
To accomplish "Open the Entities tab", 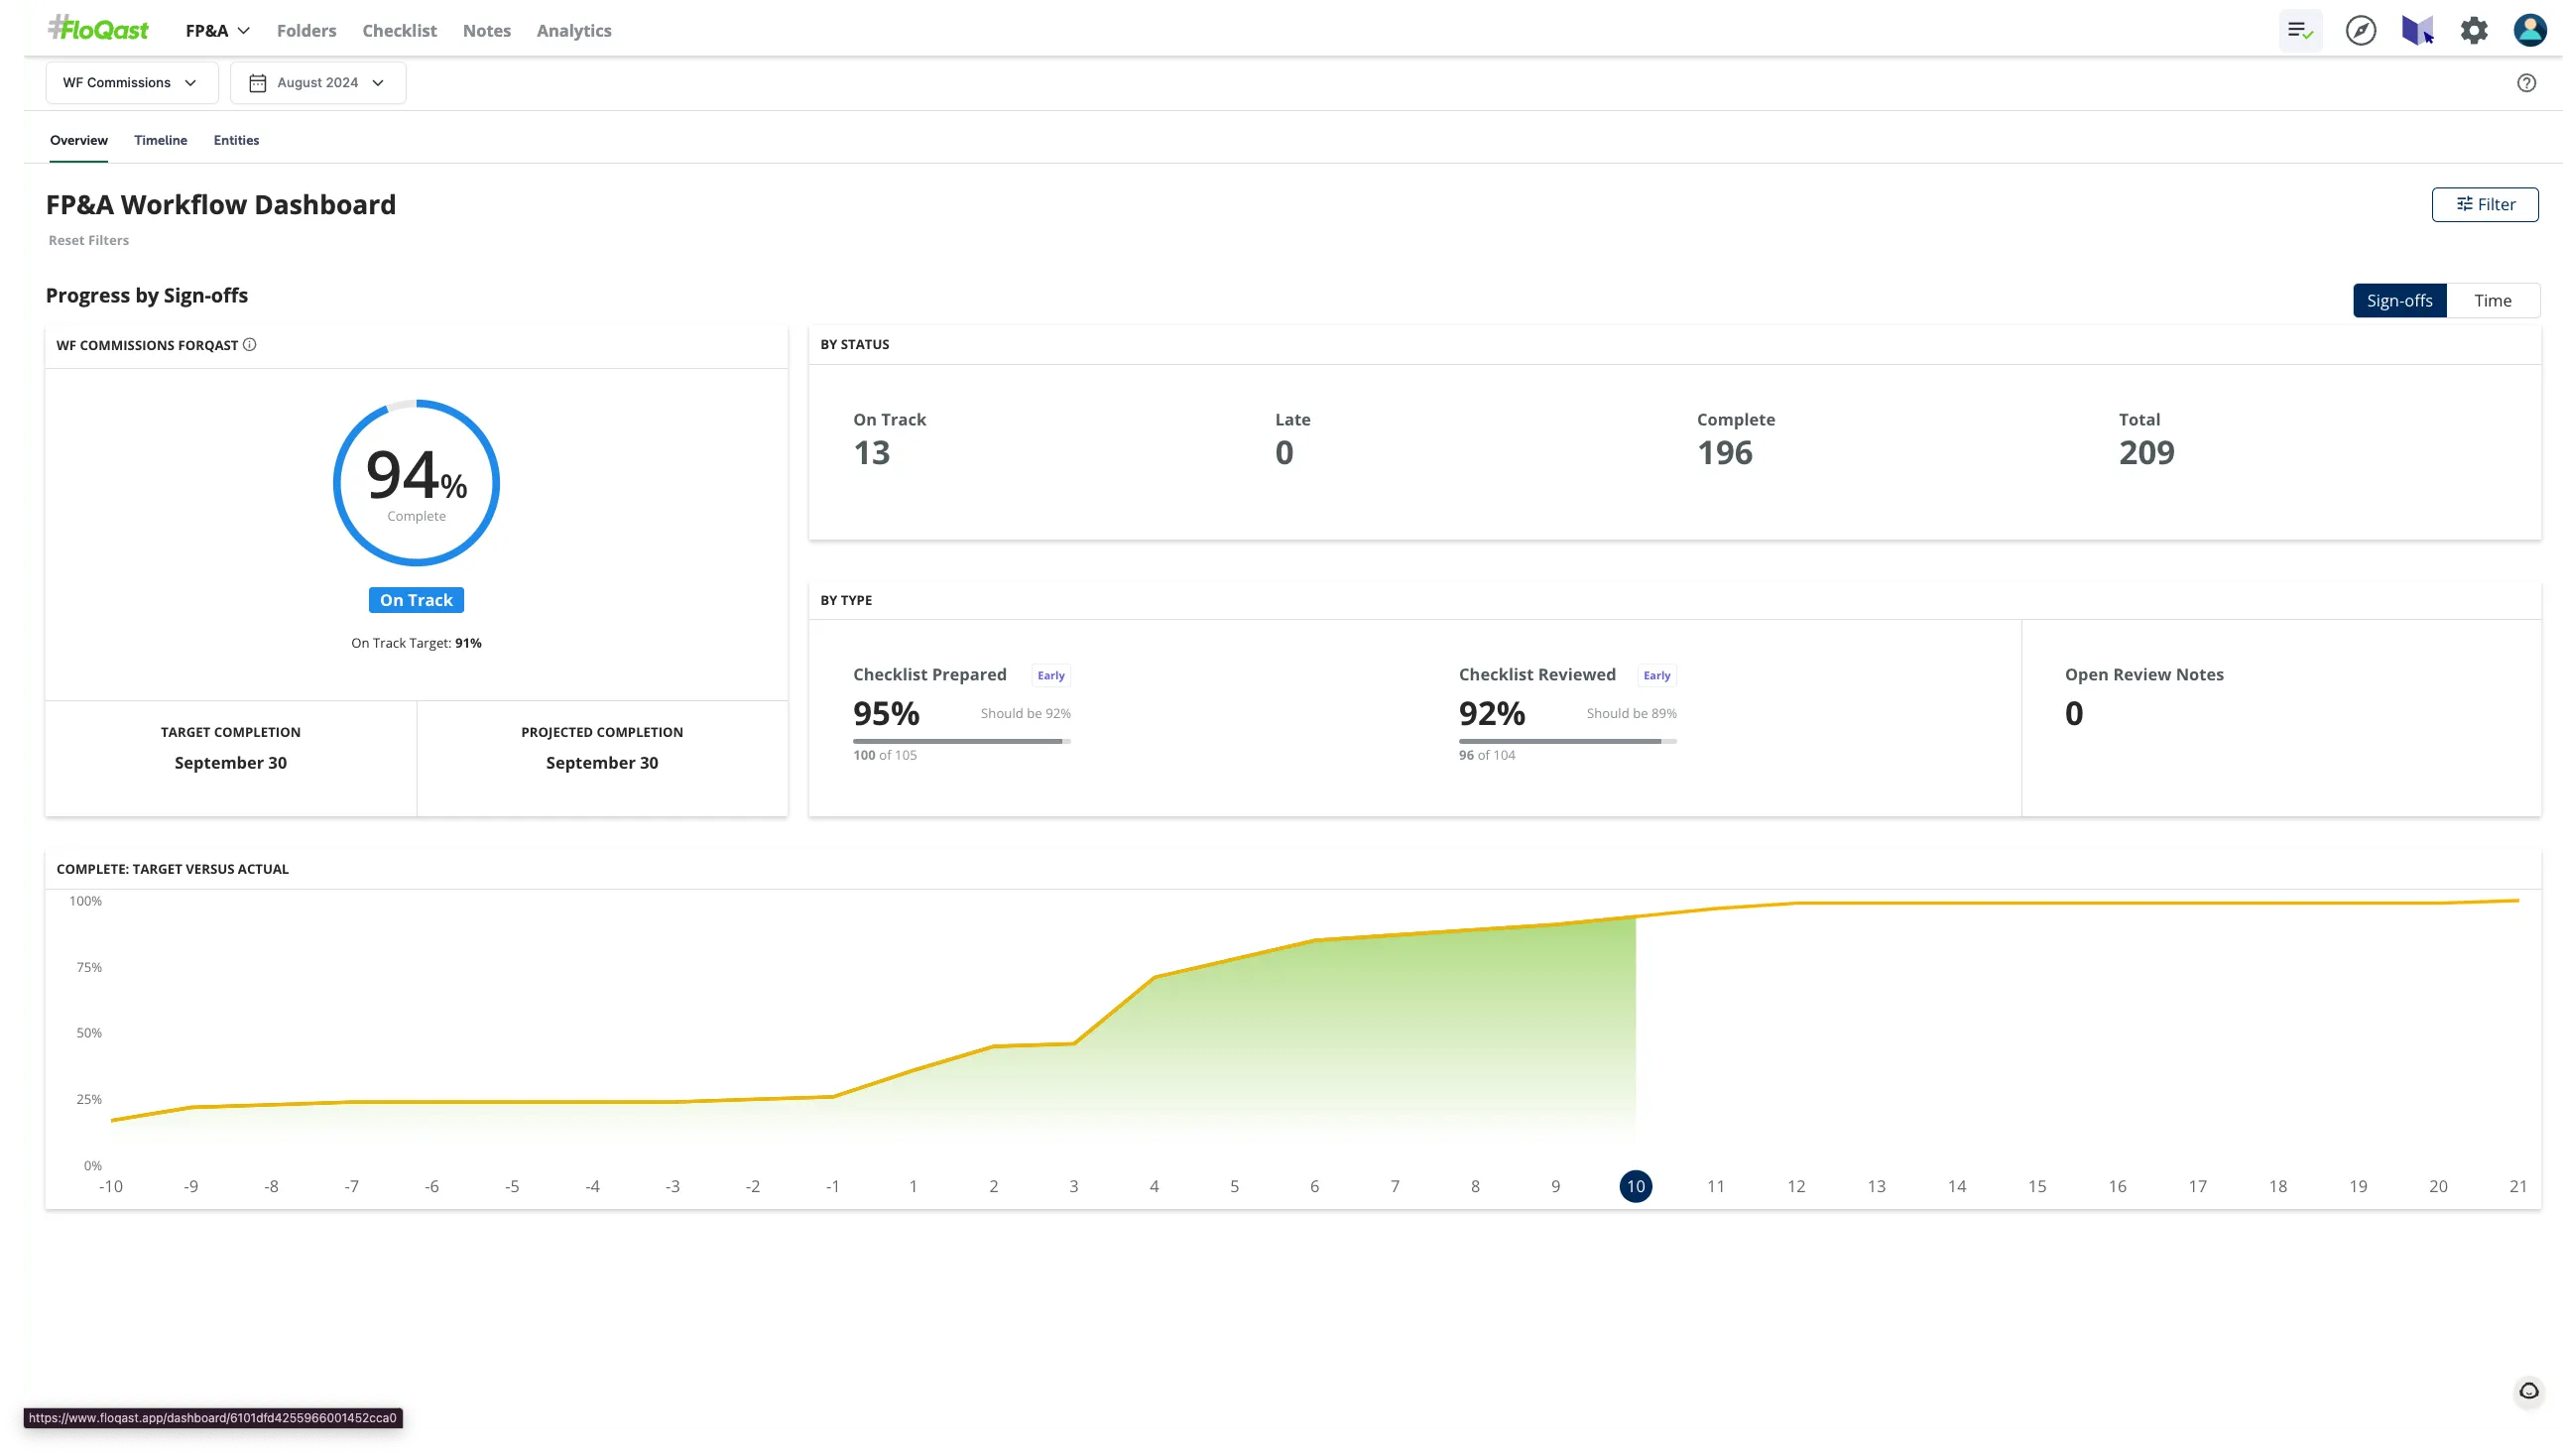I will click(236, 140).
